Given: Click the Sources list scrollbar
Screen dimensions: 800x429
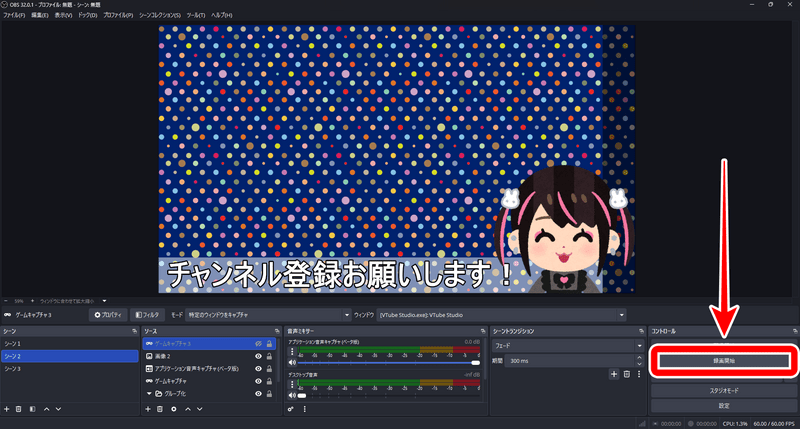Looking at the screenshot, I should pyautogui.click(x=279, y=360).
